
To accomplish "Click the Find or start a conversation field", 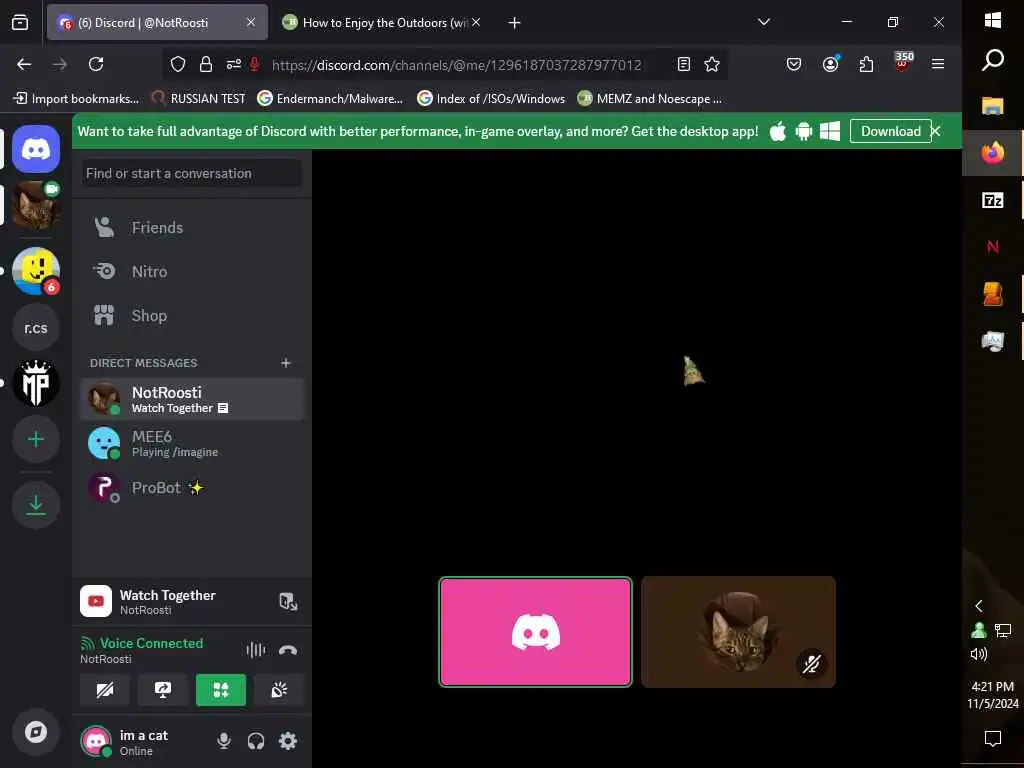I will coord(191,173).
